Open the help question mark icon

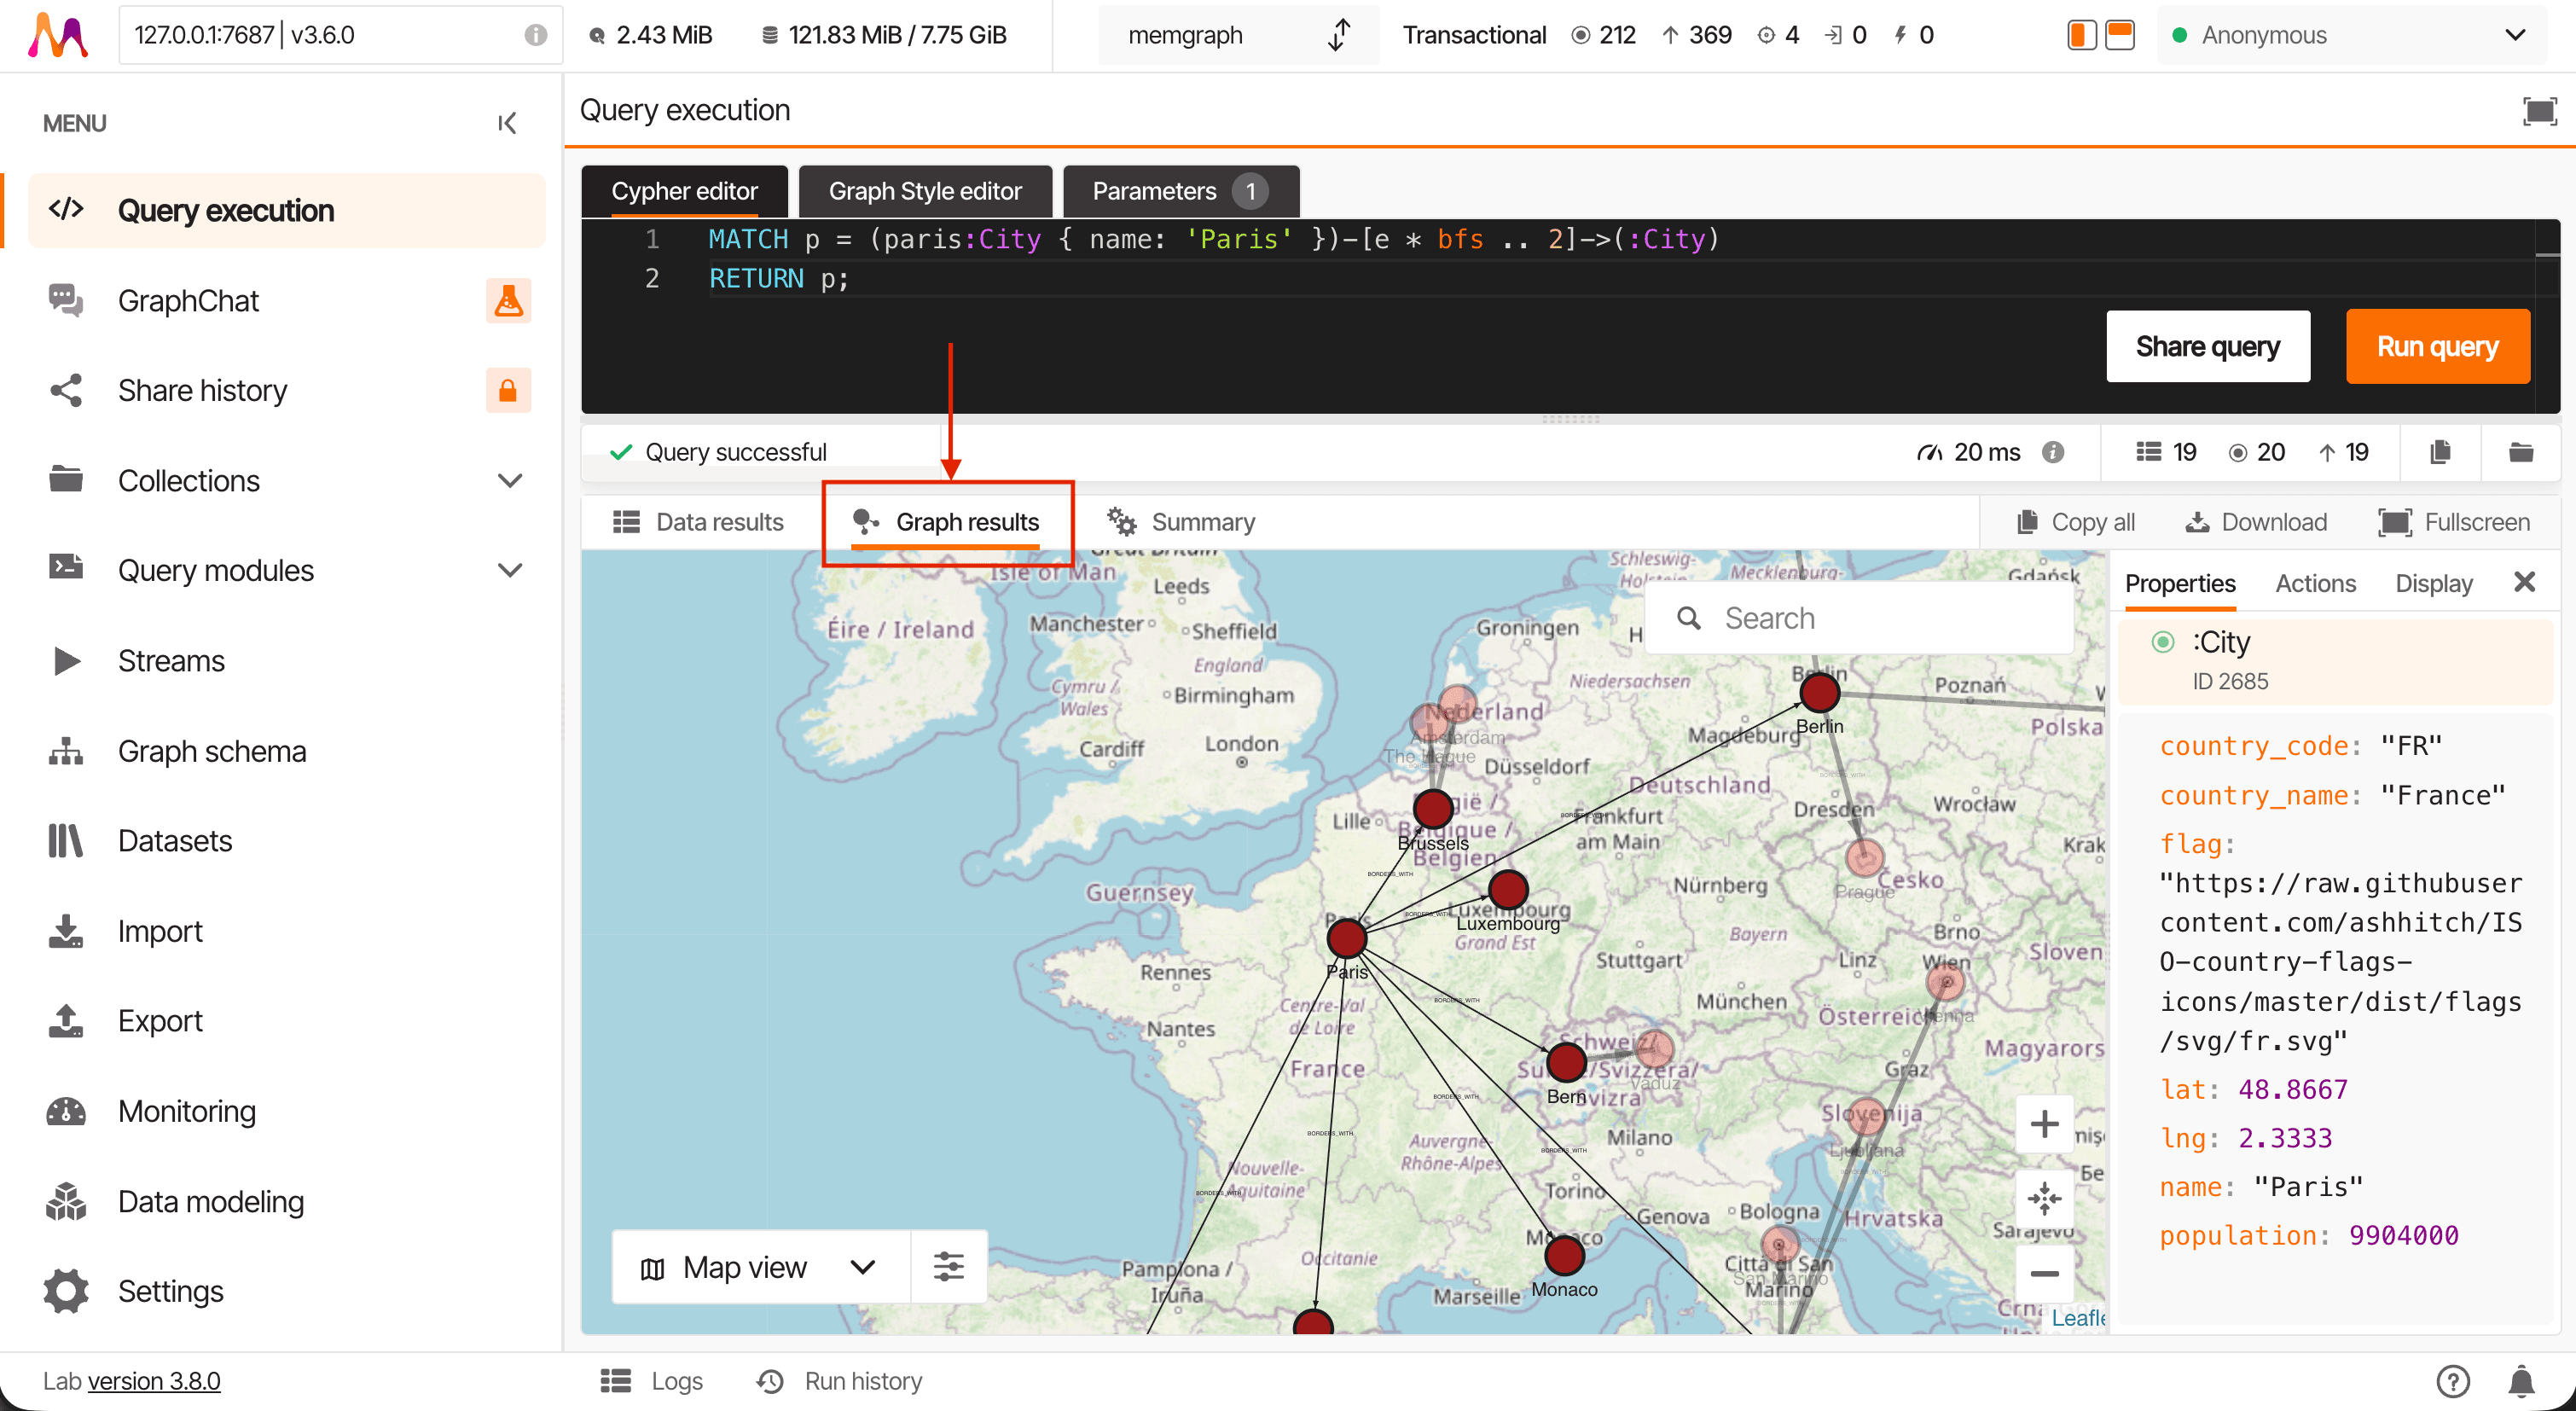pyautogui.click(x=2453, y=1381)
